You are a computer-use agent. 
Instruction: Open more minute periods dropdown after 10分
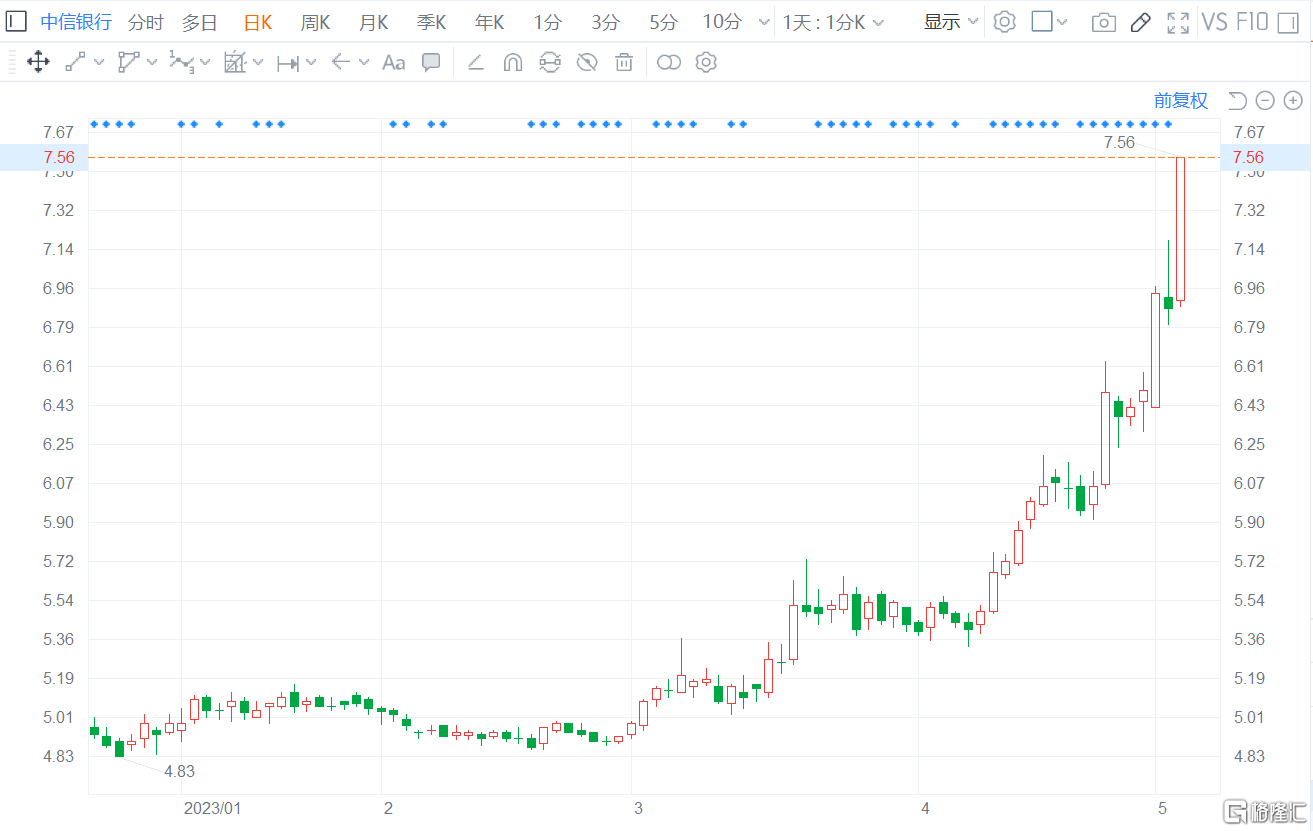tap(764, 22)
